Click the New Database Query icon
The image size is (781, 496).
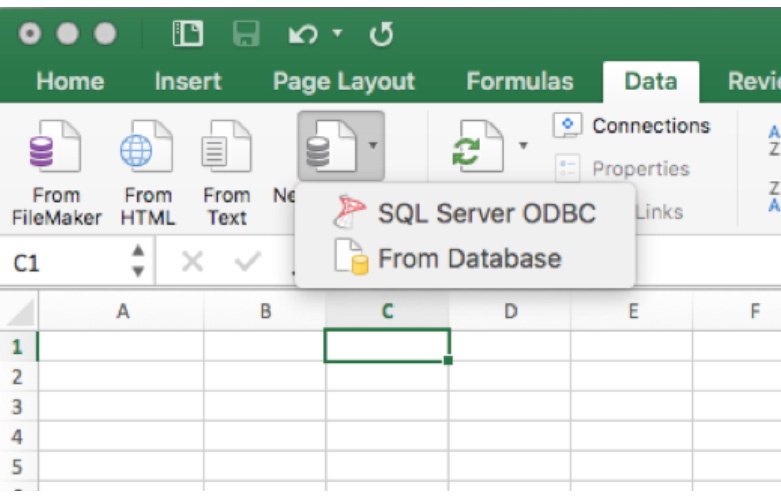click(331, 145)
